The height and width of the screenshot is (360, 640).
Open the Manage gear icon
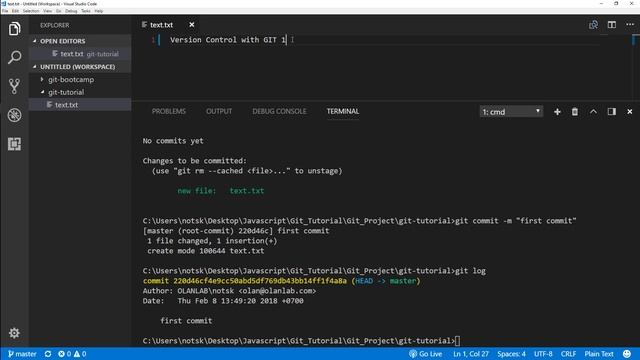coord(14,333)
